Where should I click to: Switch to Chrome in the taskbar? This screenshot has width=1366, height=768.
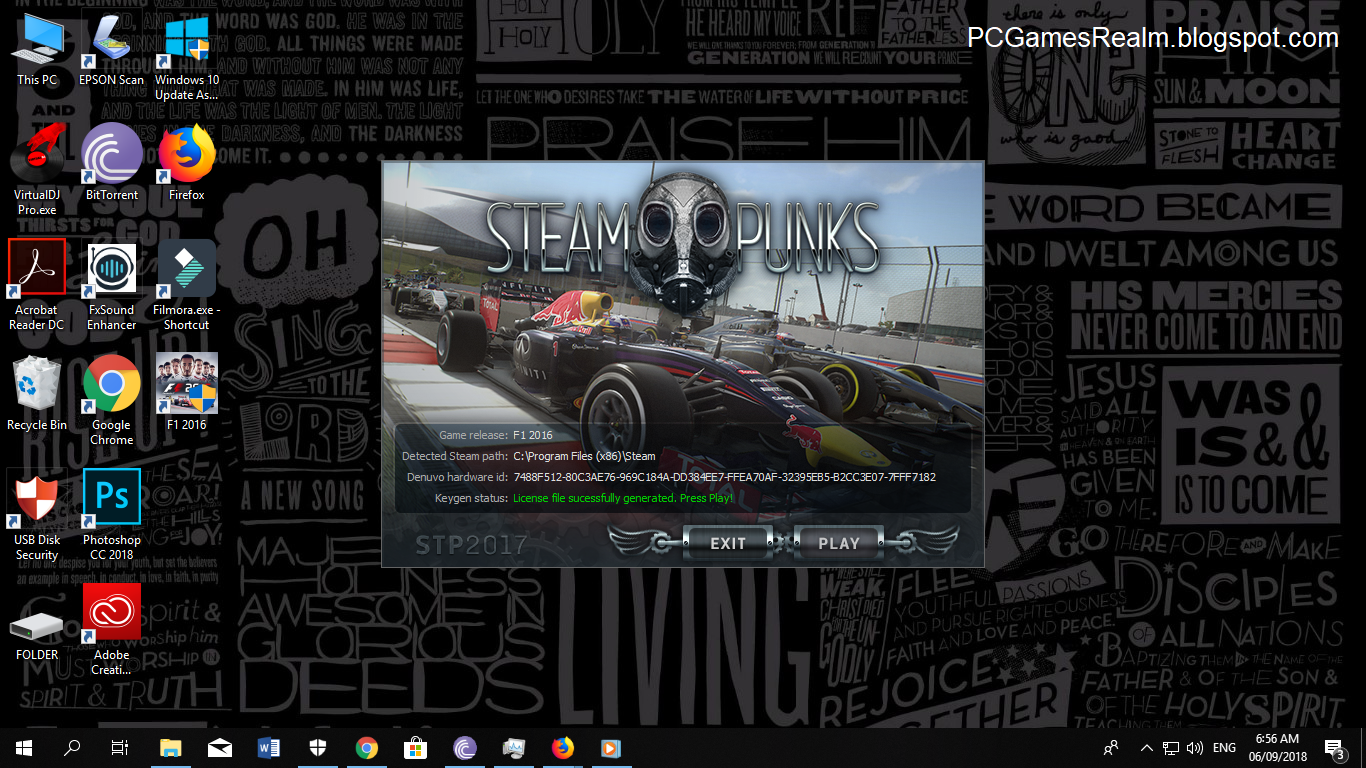(x=367, y=748)
